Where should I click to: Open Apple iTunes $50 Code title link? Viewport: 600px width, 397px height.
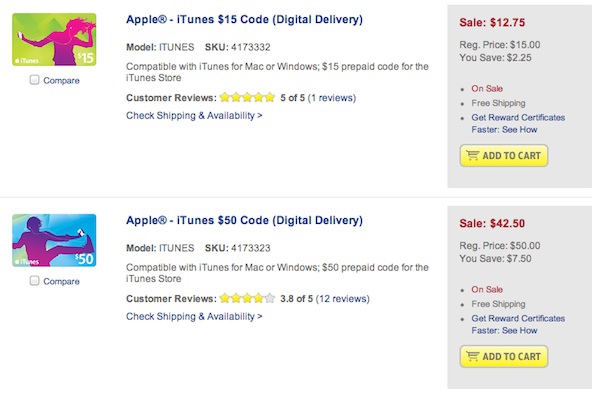[244, 221]
